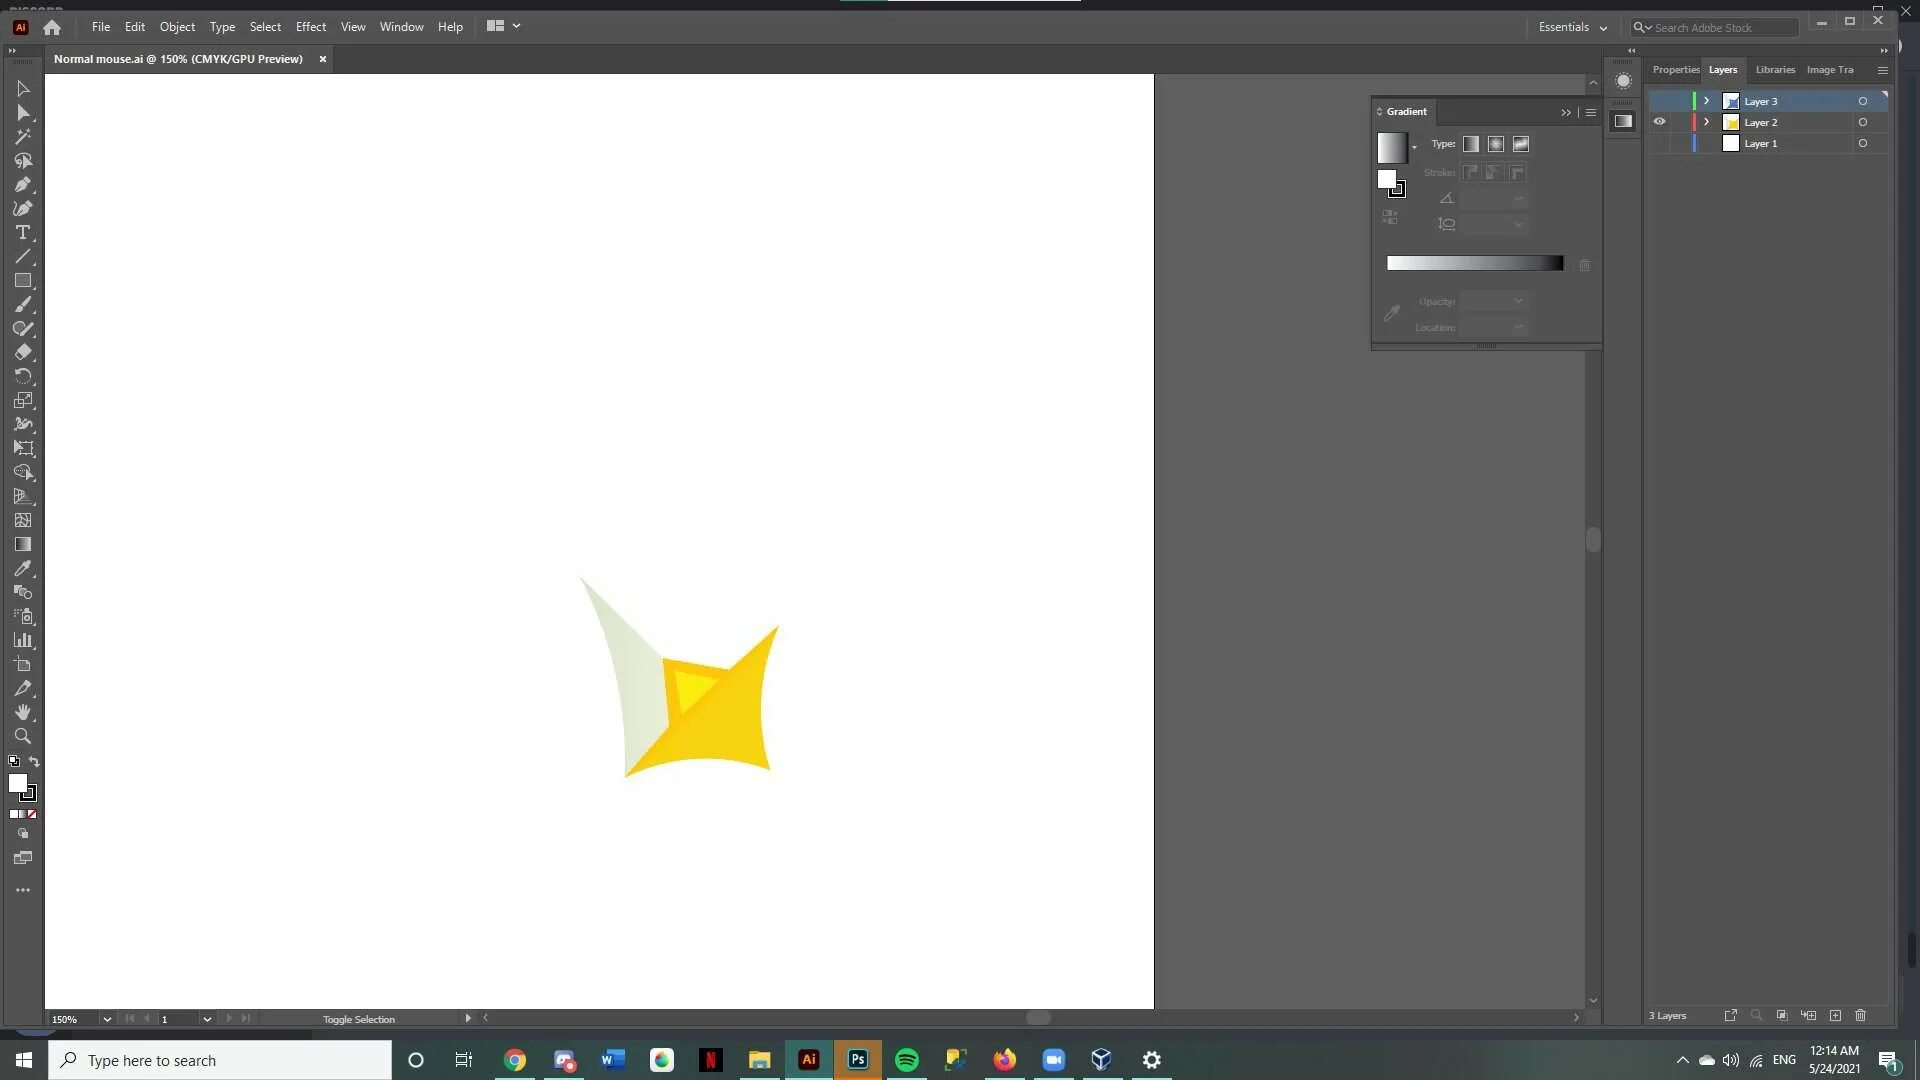Create new layer with plus icon
The height and width of the screenshot is (1080, 1920).
(x=1835, y=1015)
